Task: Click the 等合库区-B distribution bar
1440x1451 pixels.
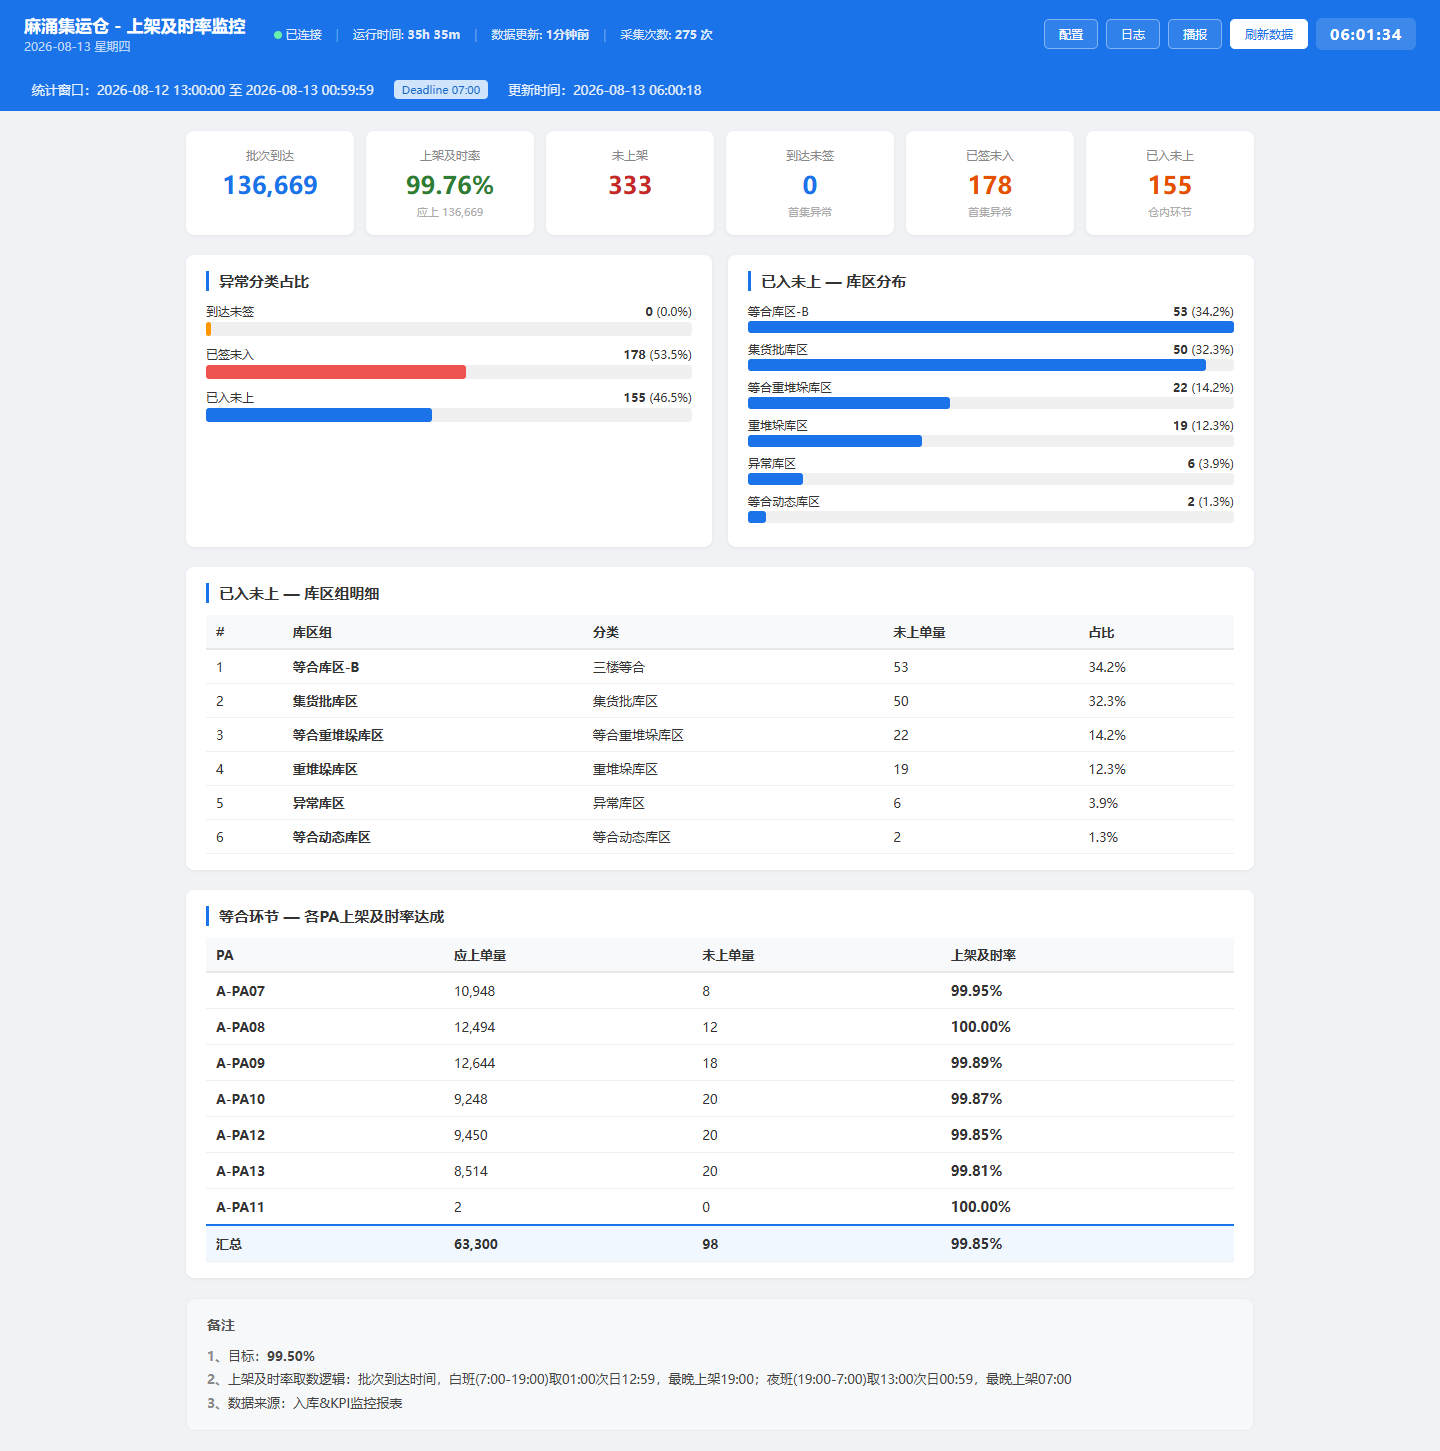Action: (x=991, y=327)
